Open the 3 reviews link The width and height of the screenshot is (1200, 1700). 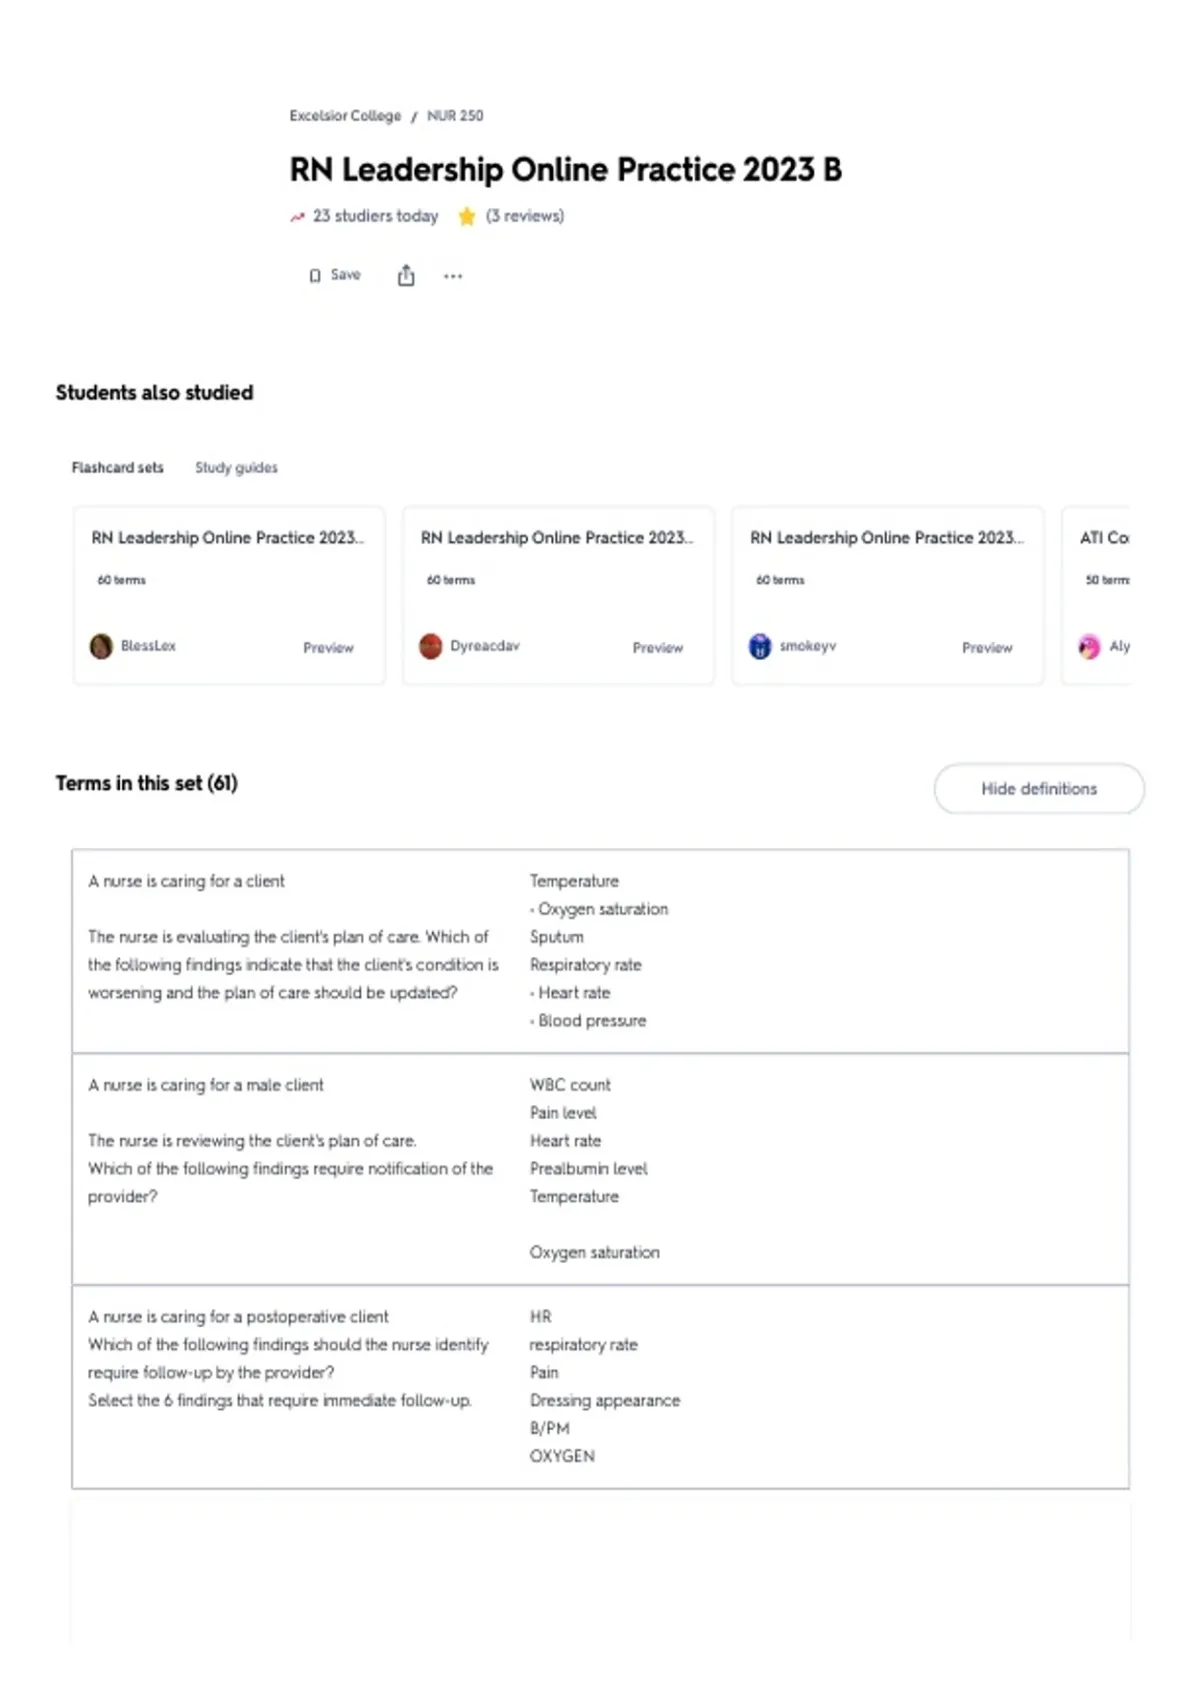coord(525,216)
